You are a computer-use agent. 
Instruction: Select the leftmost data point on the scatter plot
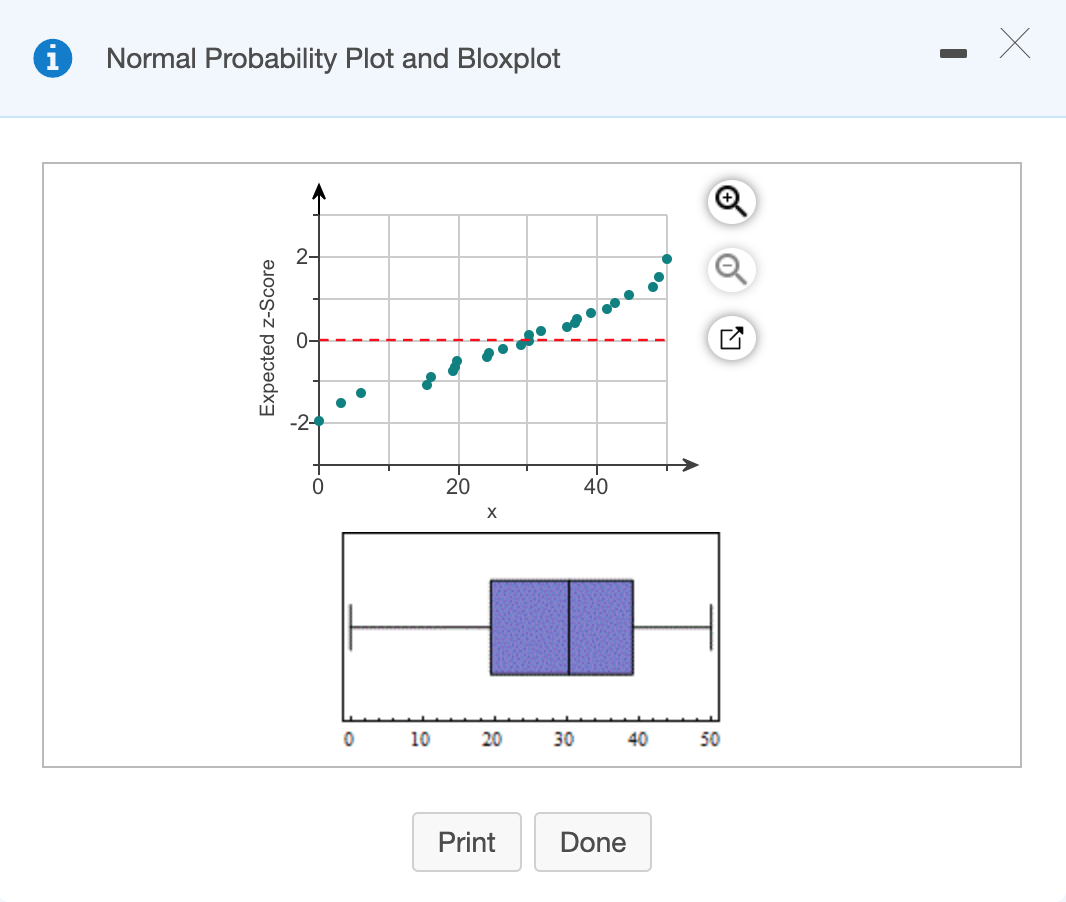coord(319,420)
